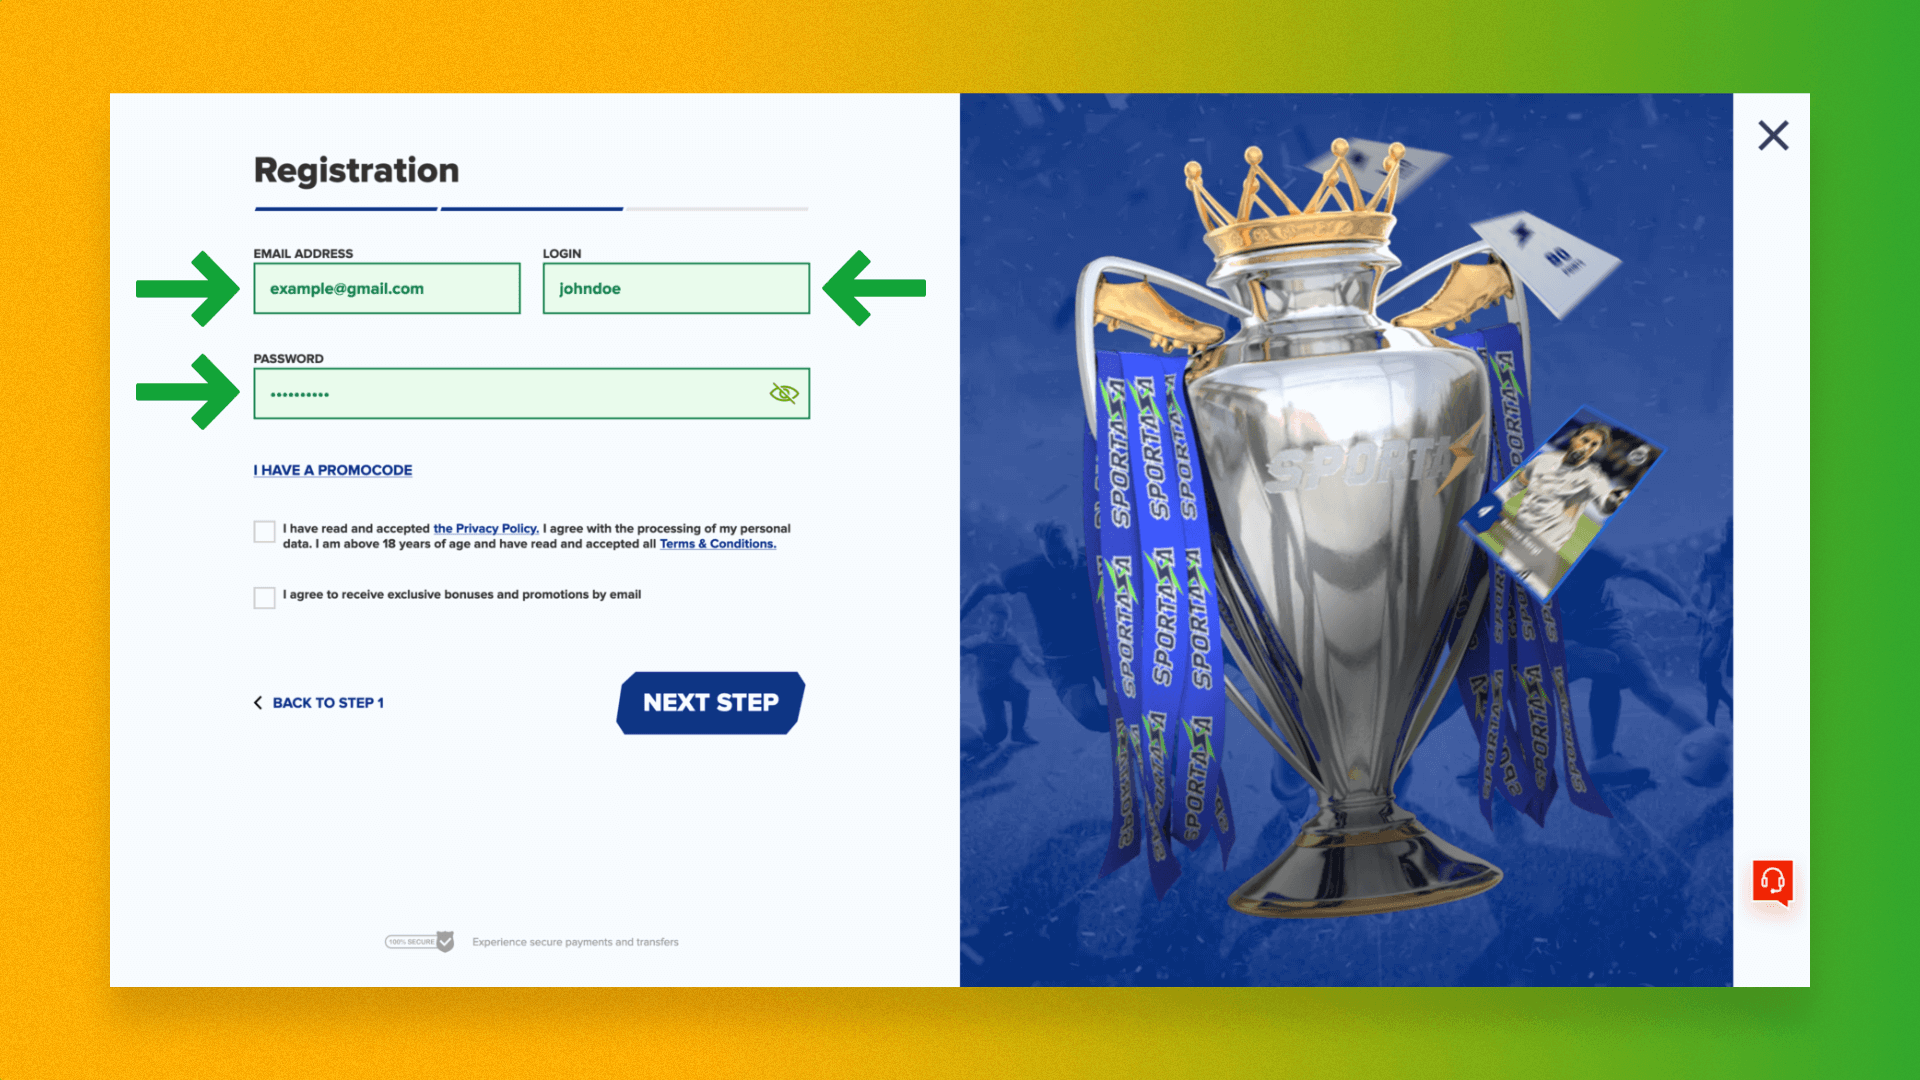Image resolution: width=1920 pixels, height=1080 pixels.
Task: Select the email address input field
Action: tap(386, 287)
